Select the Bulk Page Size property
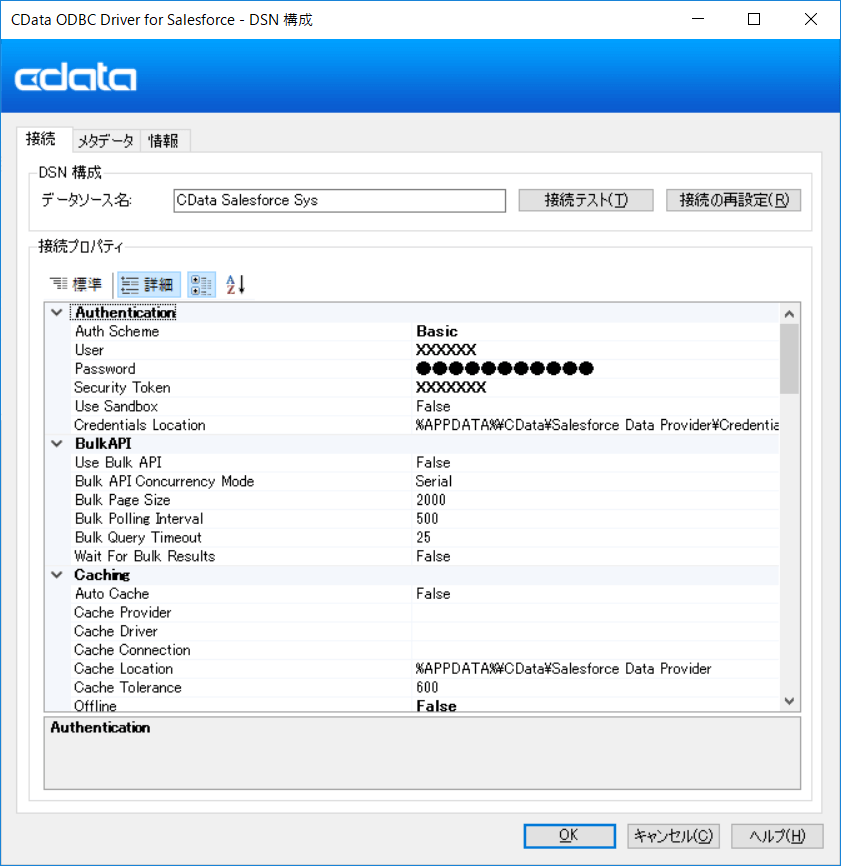Image resolution: width=841 pixels, height=866 pixels. pyautogui.click(x=425, y=500)
